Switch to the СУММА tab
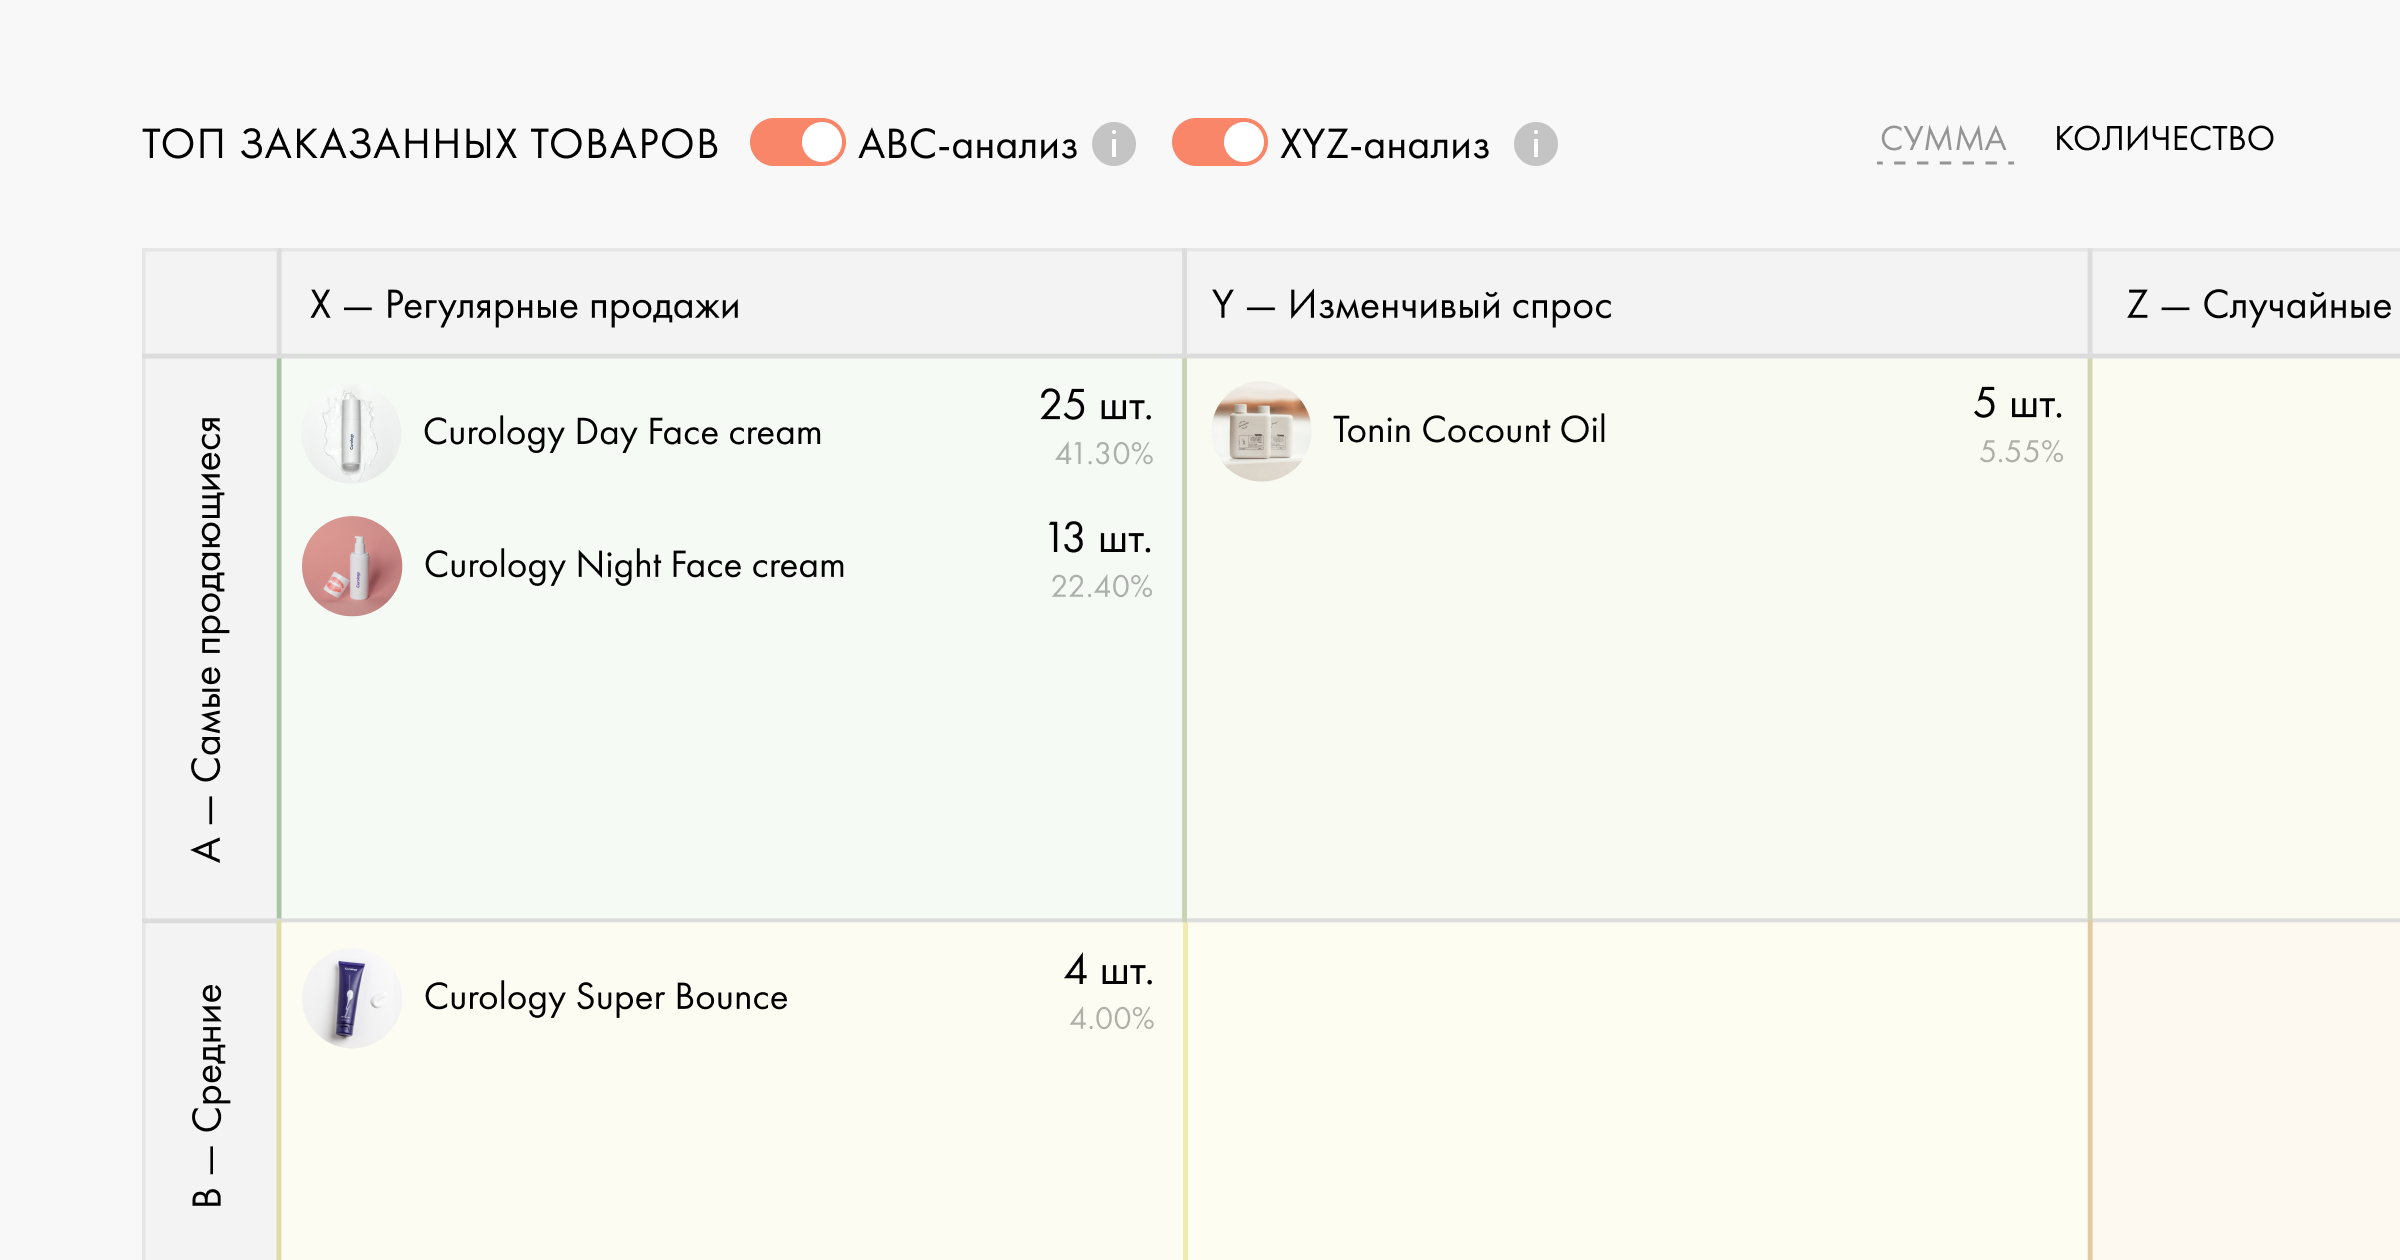Screen dimensions: 2400x1260 (x=1944, y=139)
